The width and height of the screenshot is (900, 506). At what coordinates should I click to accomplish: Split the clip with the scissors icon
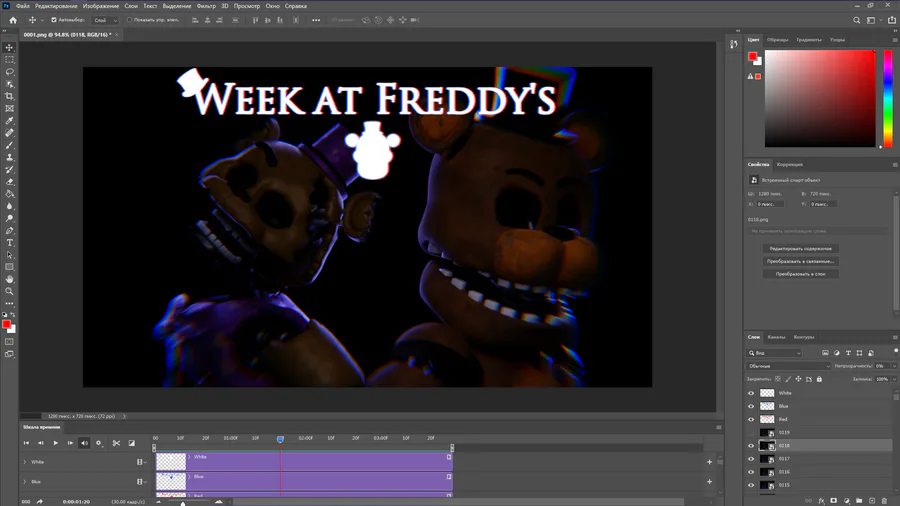click(x=116, y=443)
